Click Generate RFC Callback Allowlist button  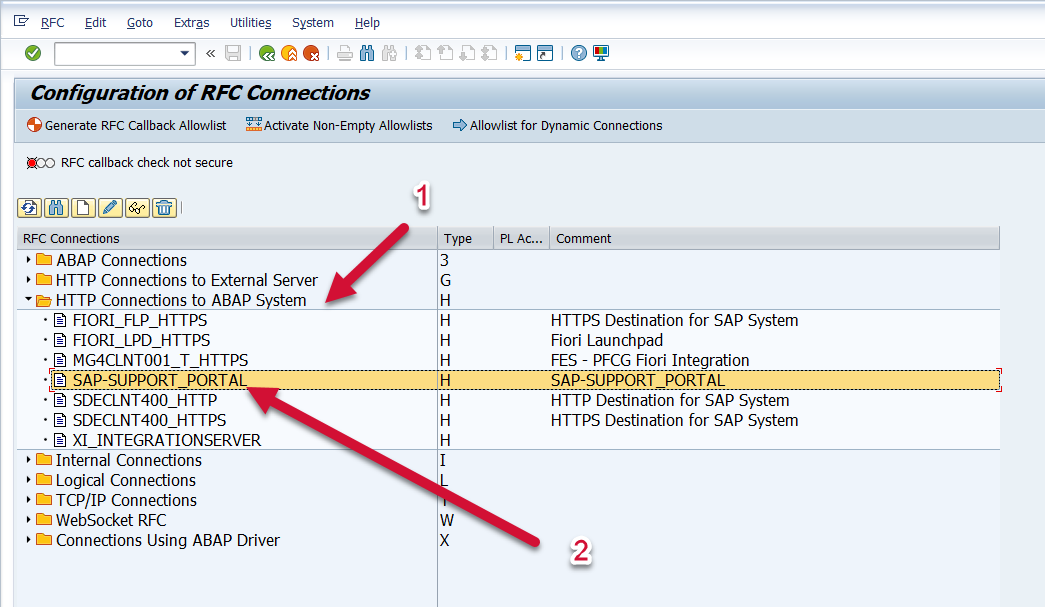(x=127, y=125)
